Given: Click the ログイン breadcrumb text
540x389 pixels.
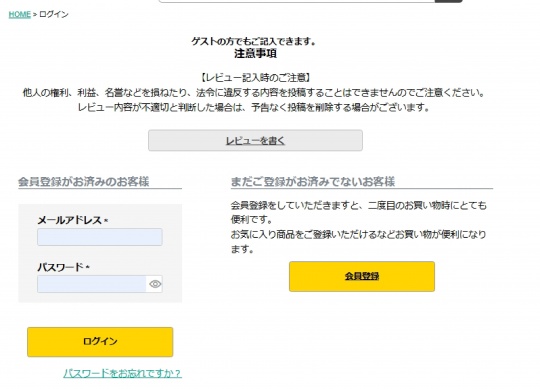Looking at the screenshot, I should coord(54,14).
